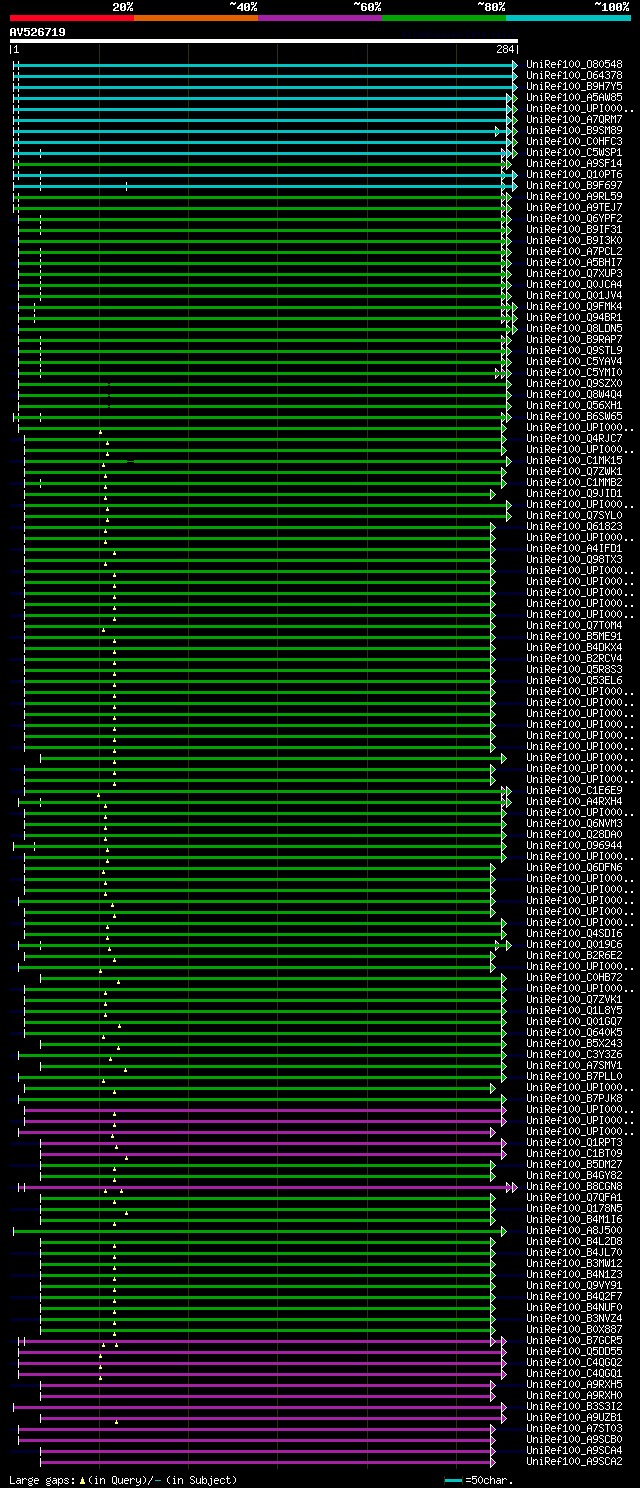The width and height of the screenshot is (640, 1488).
Task: Select the UniRef100_Q5DD55 label
Action: 574,1352
